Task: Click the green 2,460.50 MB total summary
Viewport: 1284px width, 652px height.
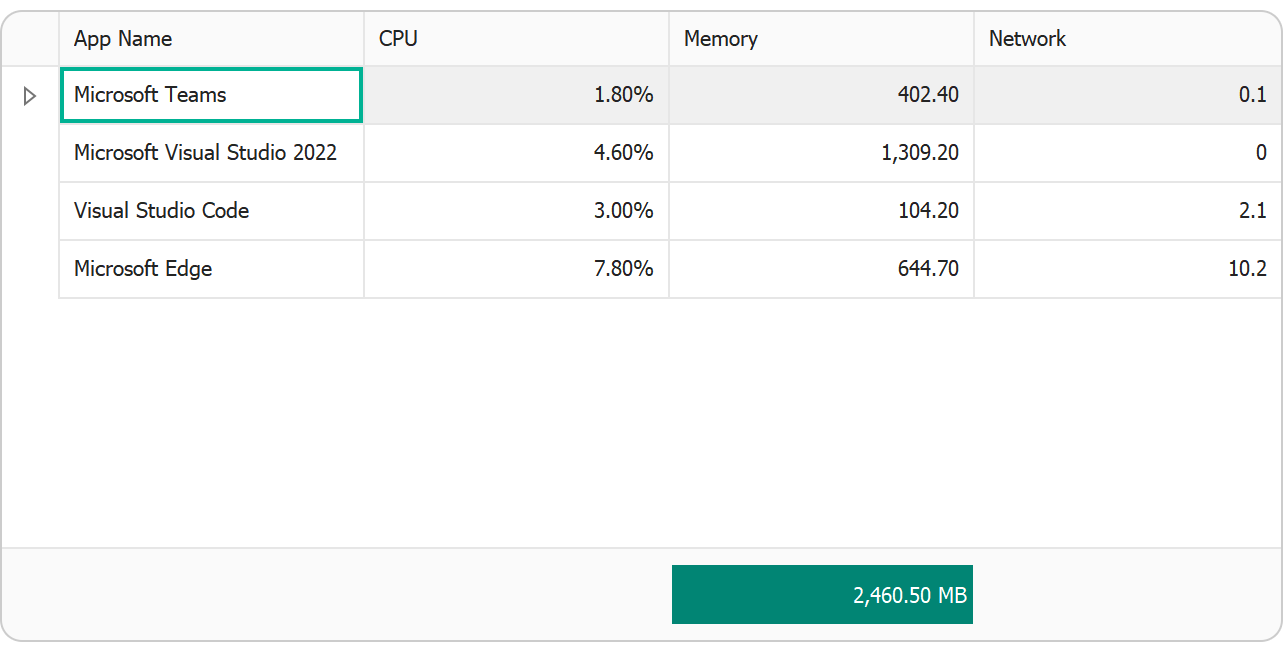Action: (x=822, y=595)
